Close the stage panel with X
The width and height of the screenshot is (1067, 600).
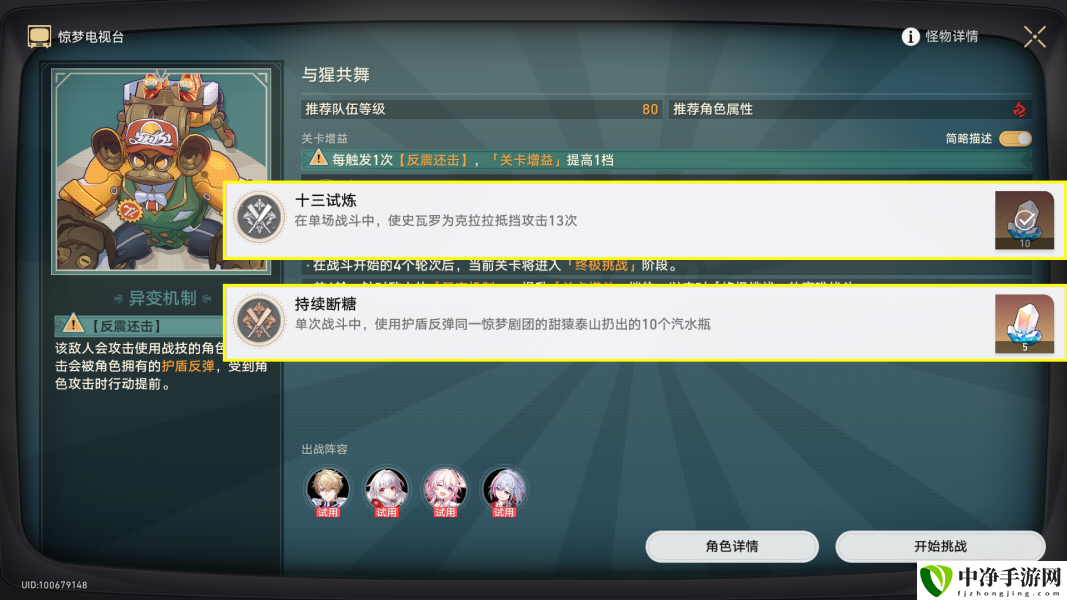click(1034, 37)
